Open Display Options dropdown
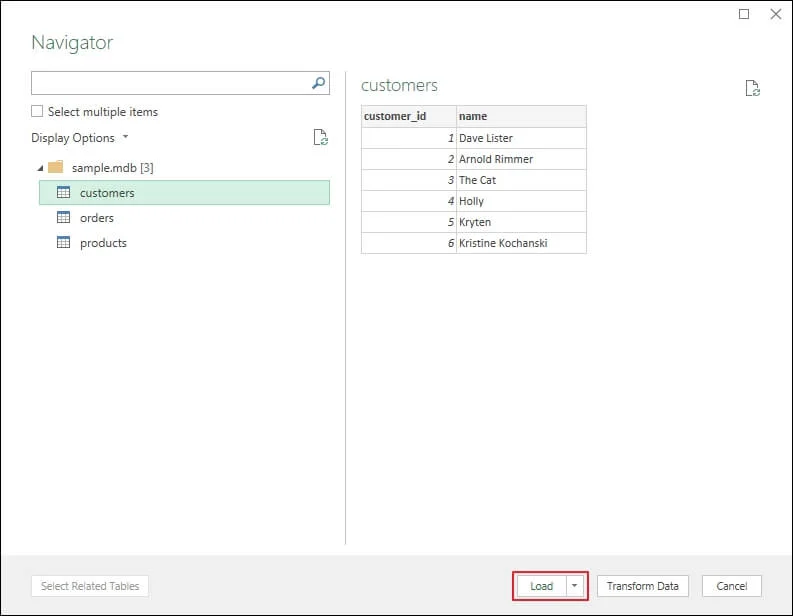This screenshot has height=616, width=793. point(79,138)
